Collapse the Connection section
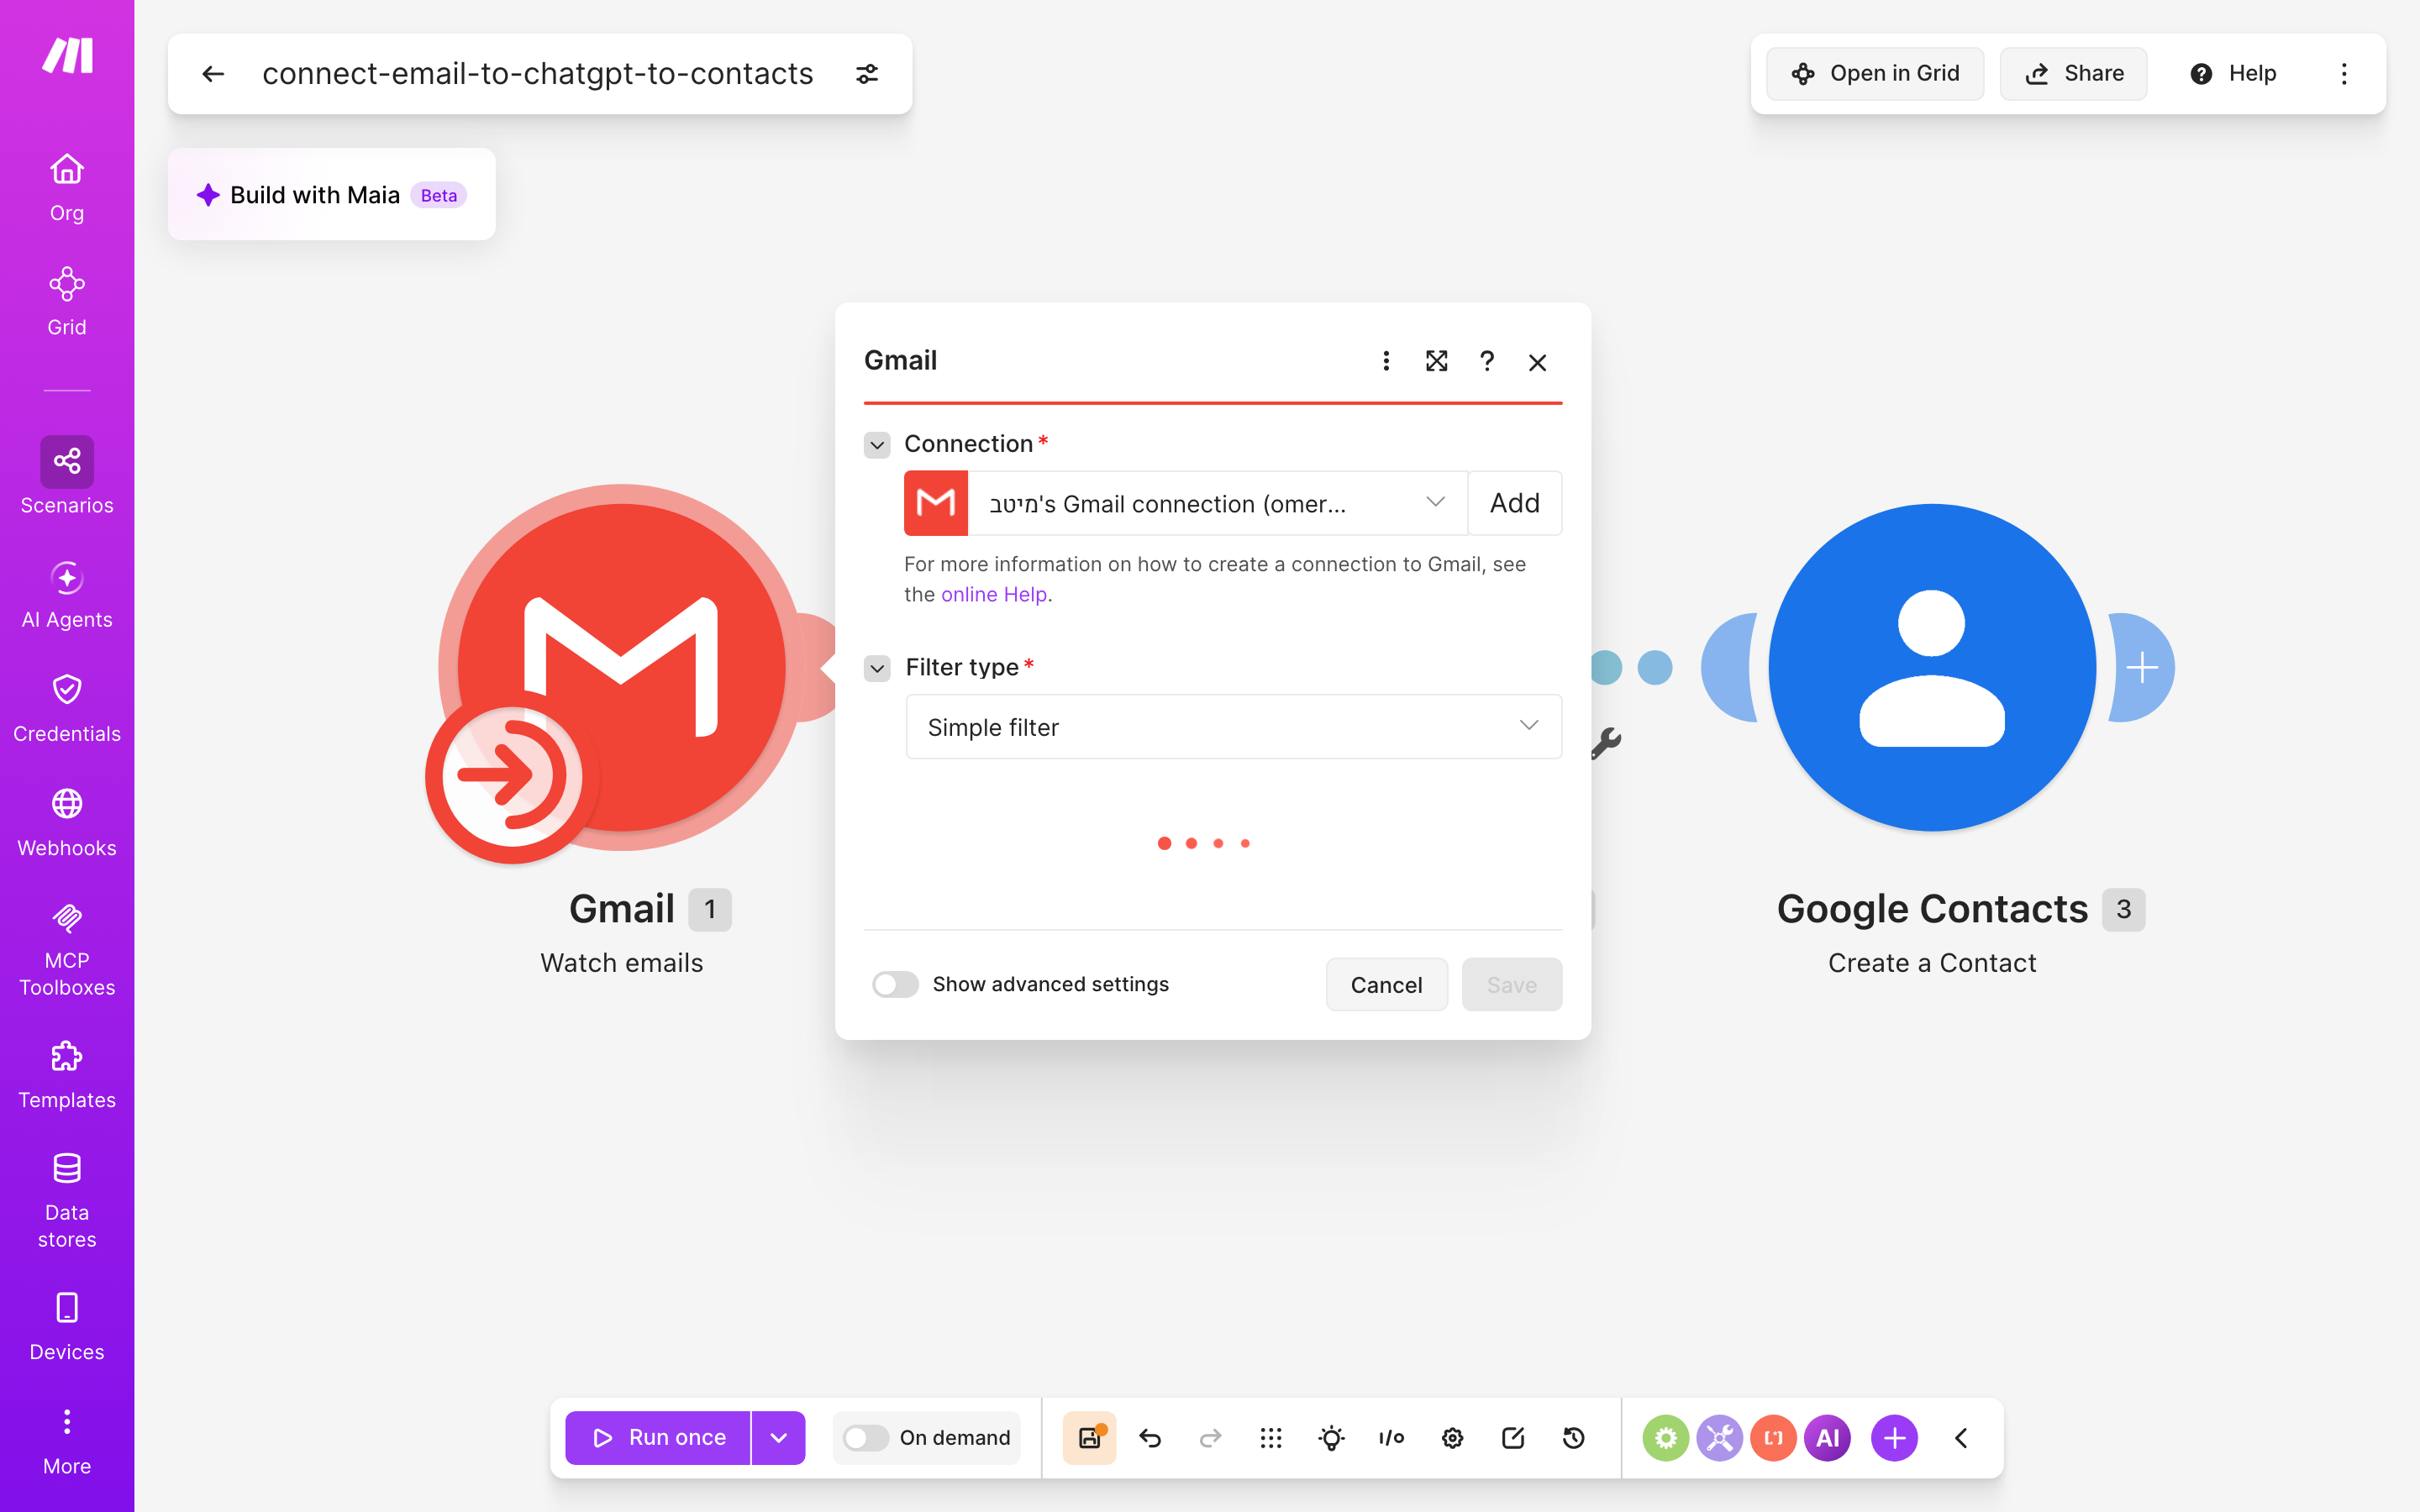The width and height of the screenshot is (2420, 1512). (x=877, y=444)
